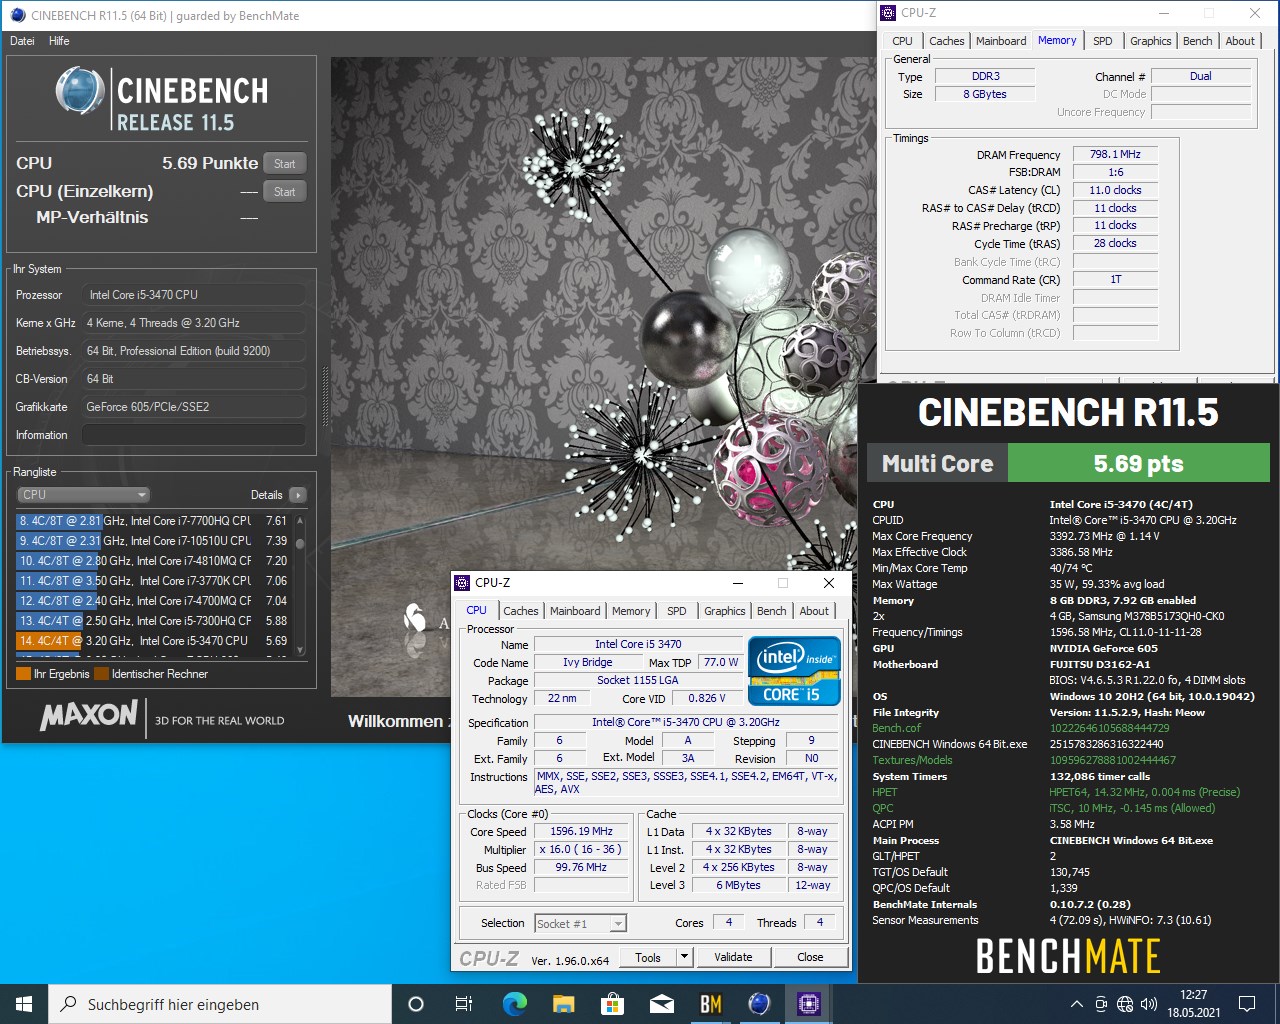
Task: Open File Explorer from taskbar
Action: pos(563,1004)
